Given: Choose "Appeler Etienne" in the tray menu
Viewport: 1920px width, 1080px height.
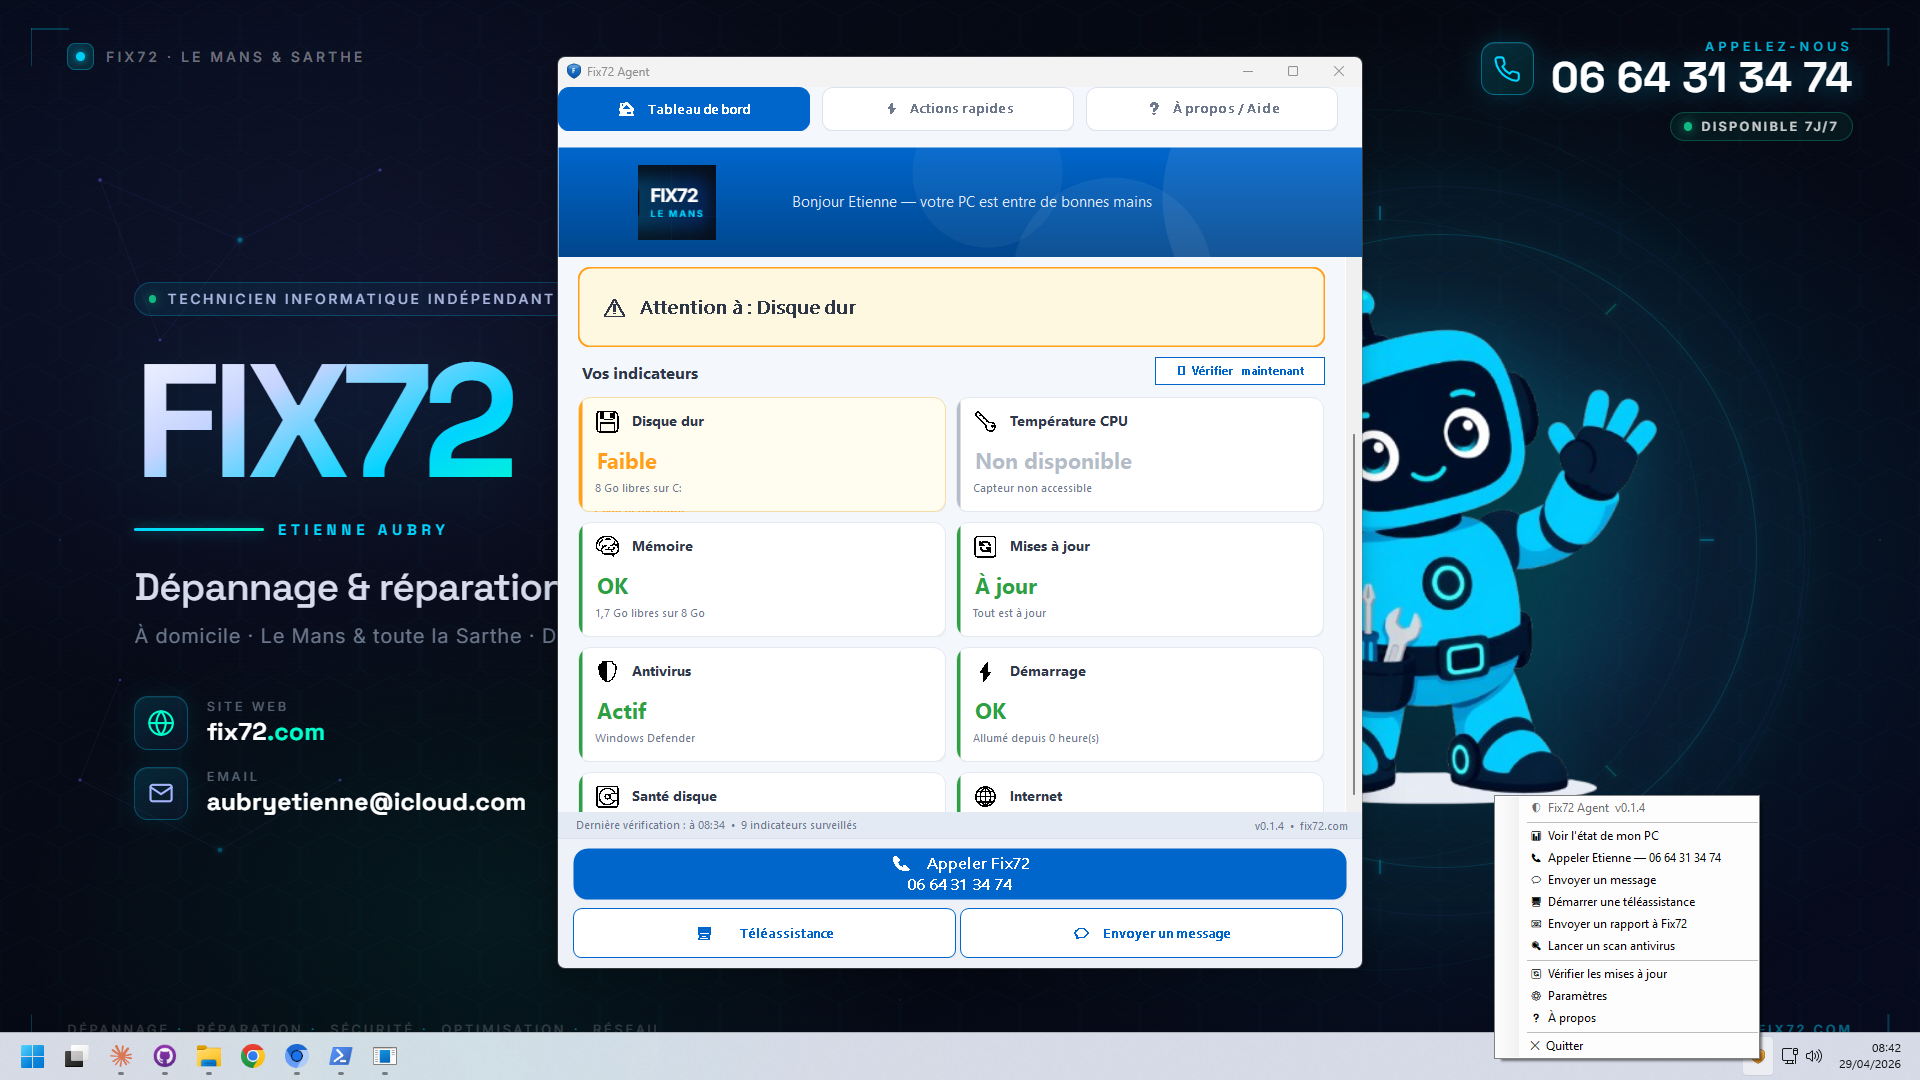Looking at the screenshot, I should pyautogui.click(x=1627, y=858).
